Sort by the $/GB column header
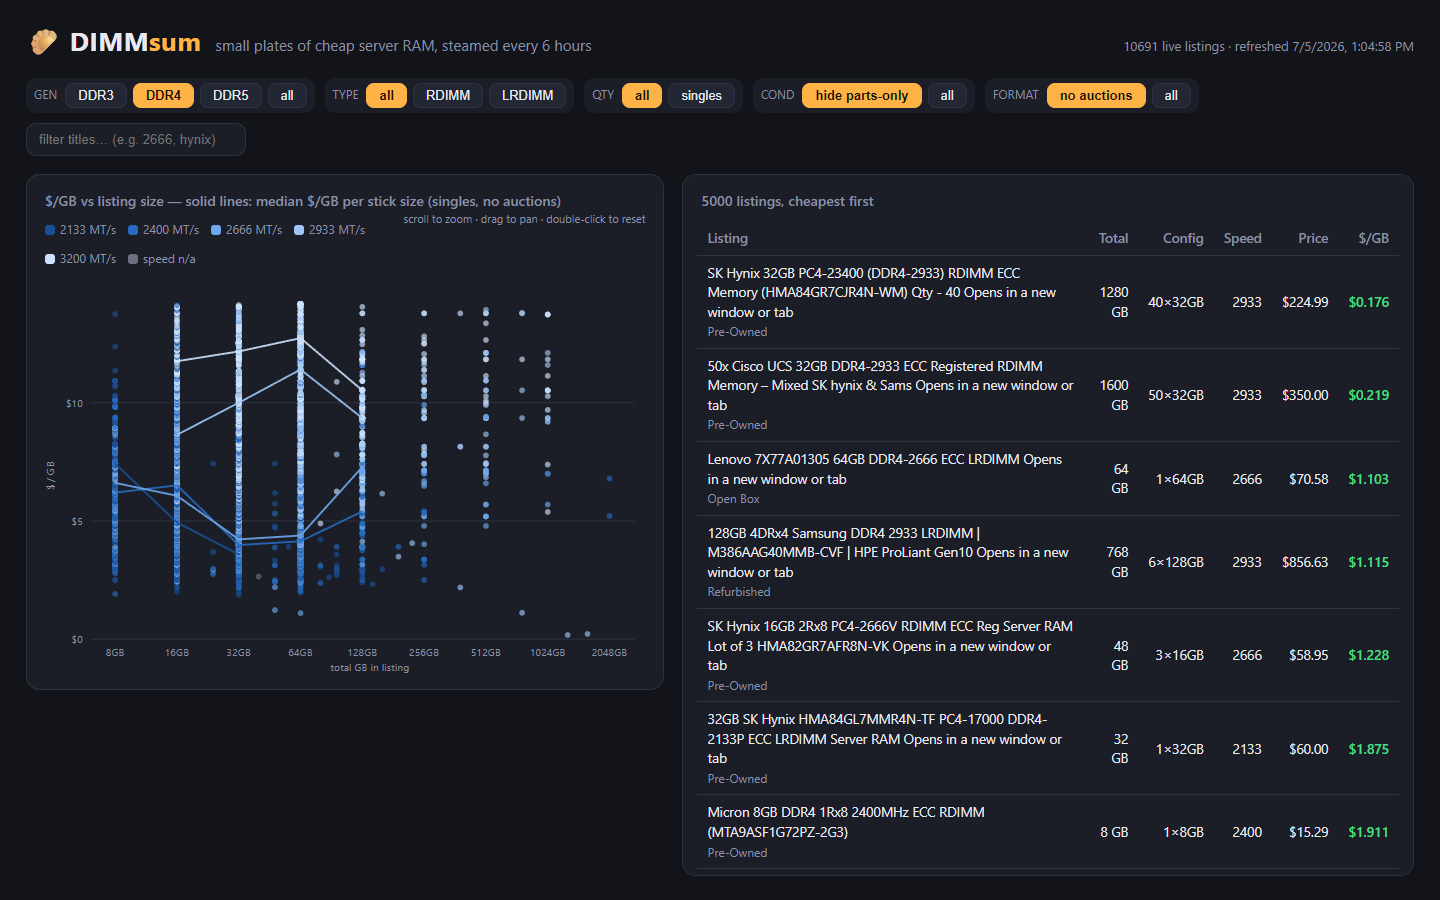The height and width of the screenshot is (900, 1440). (x=1373, y=238)
